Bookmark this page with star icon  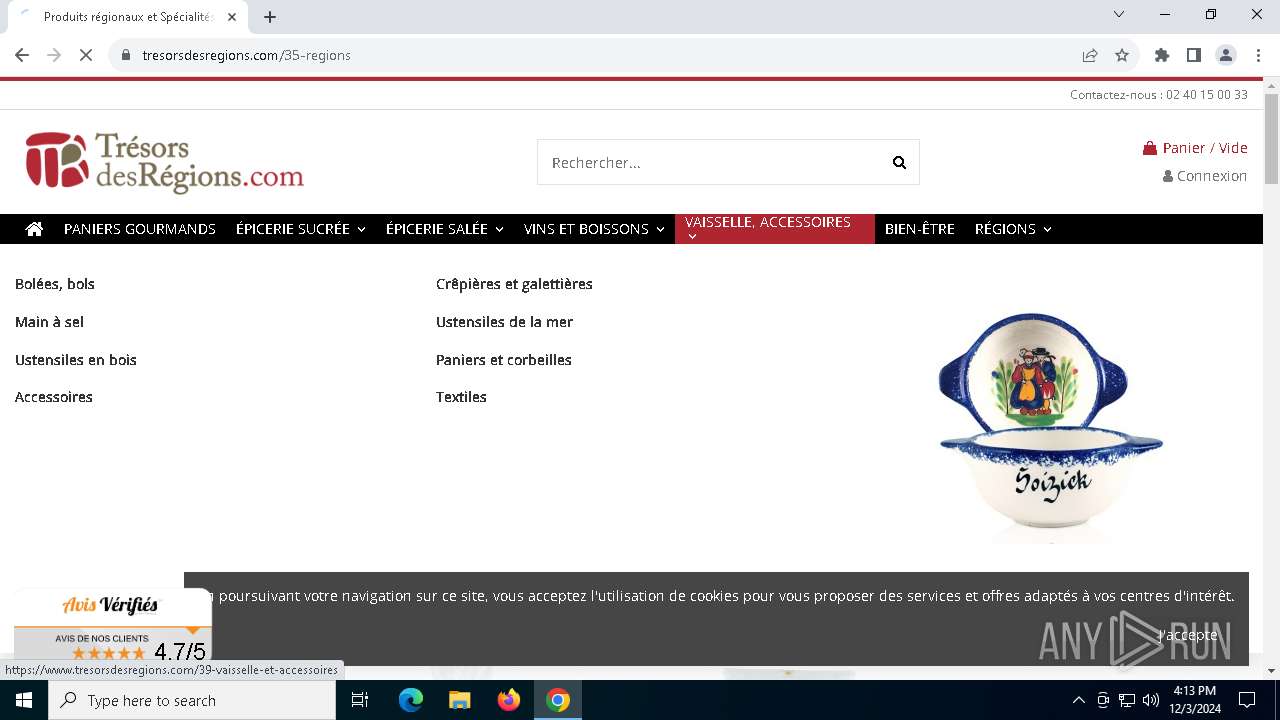(x=1122, y=55)
